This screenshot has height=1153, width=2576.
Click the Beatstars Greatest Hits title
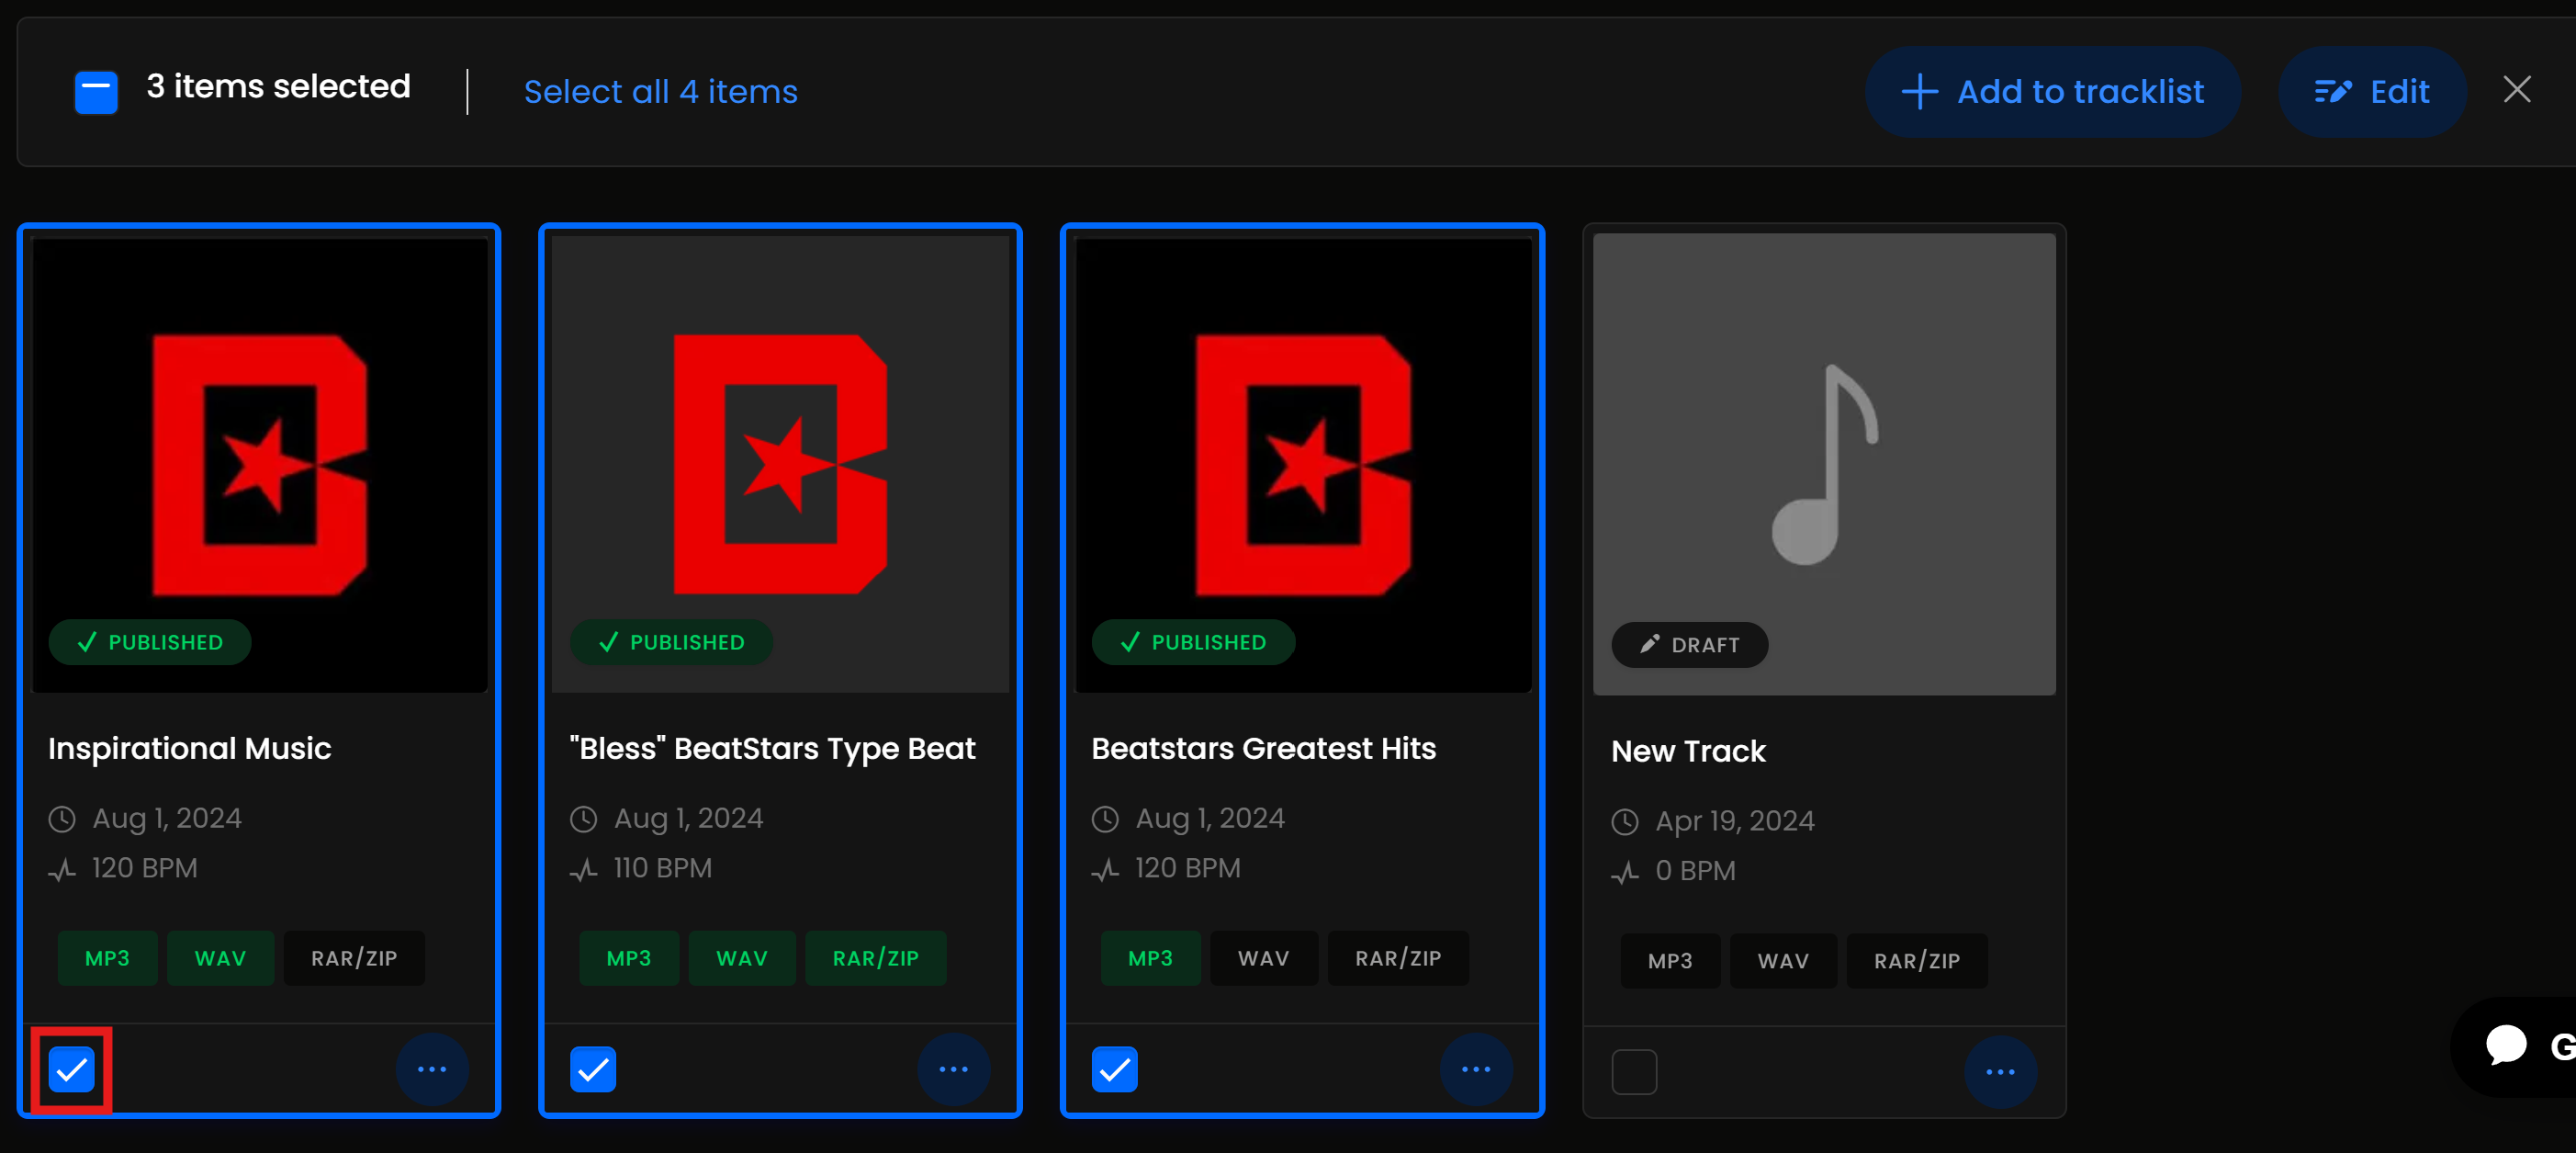coord(1263,748)
